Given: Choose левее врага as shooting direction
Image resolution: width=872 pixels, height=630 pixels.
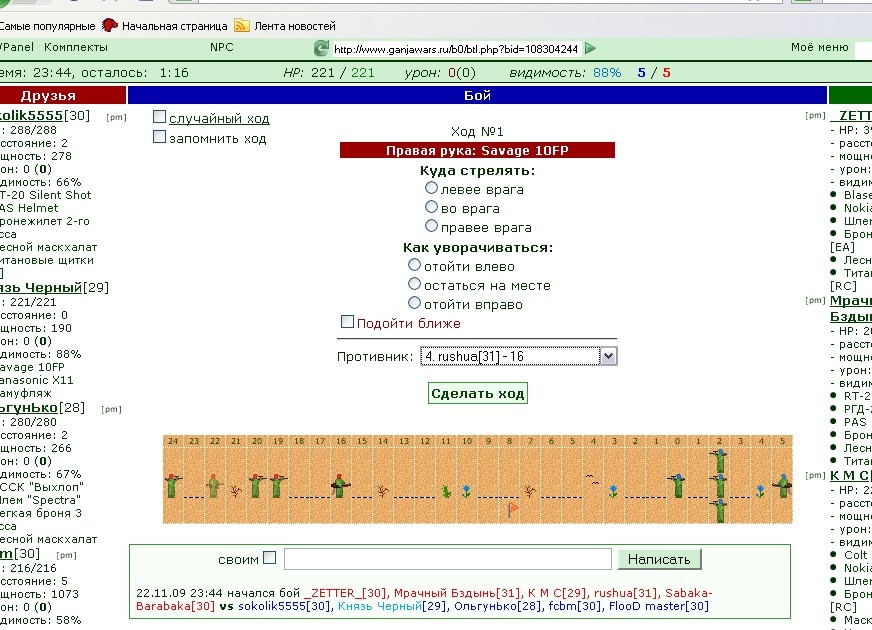Looking at the screenshot, I should click(431, 188).
